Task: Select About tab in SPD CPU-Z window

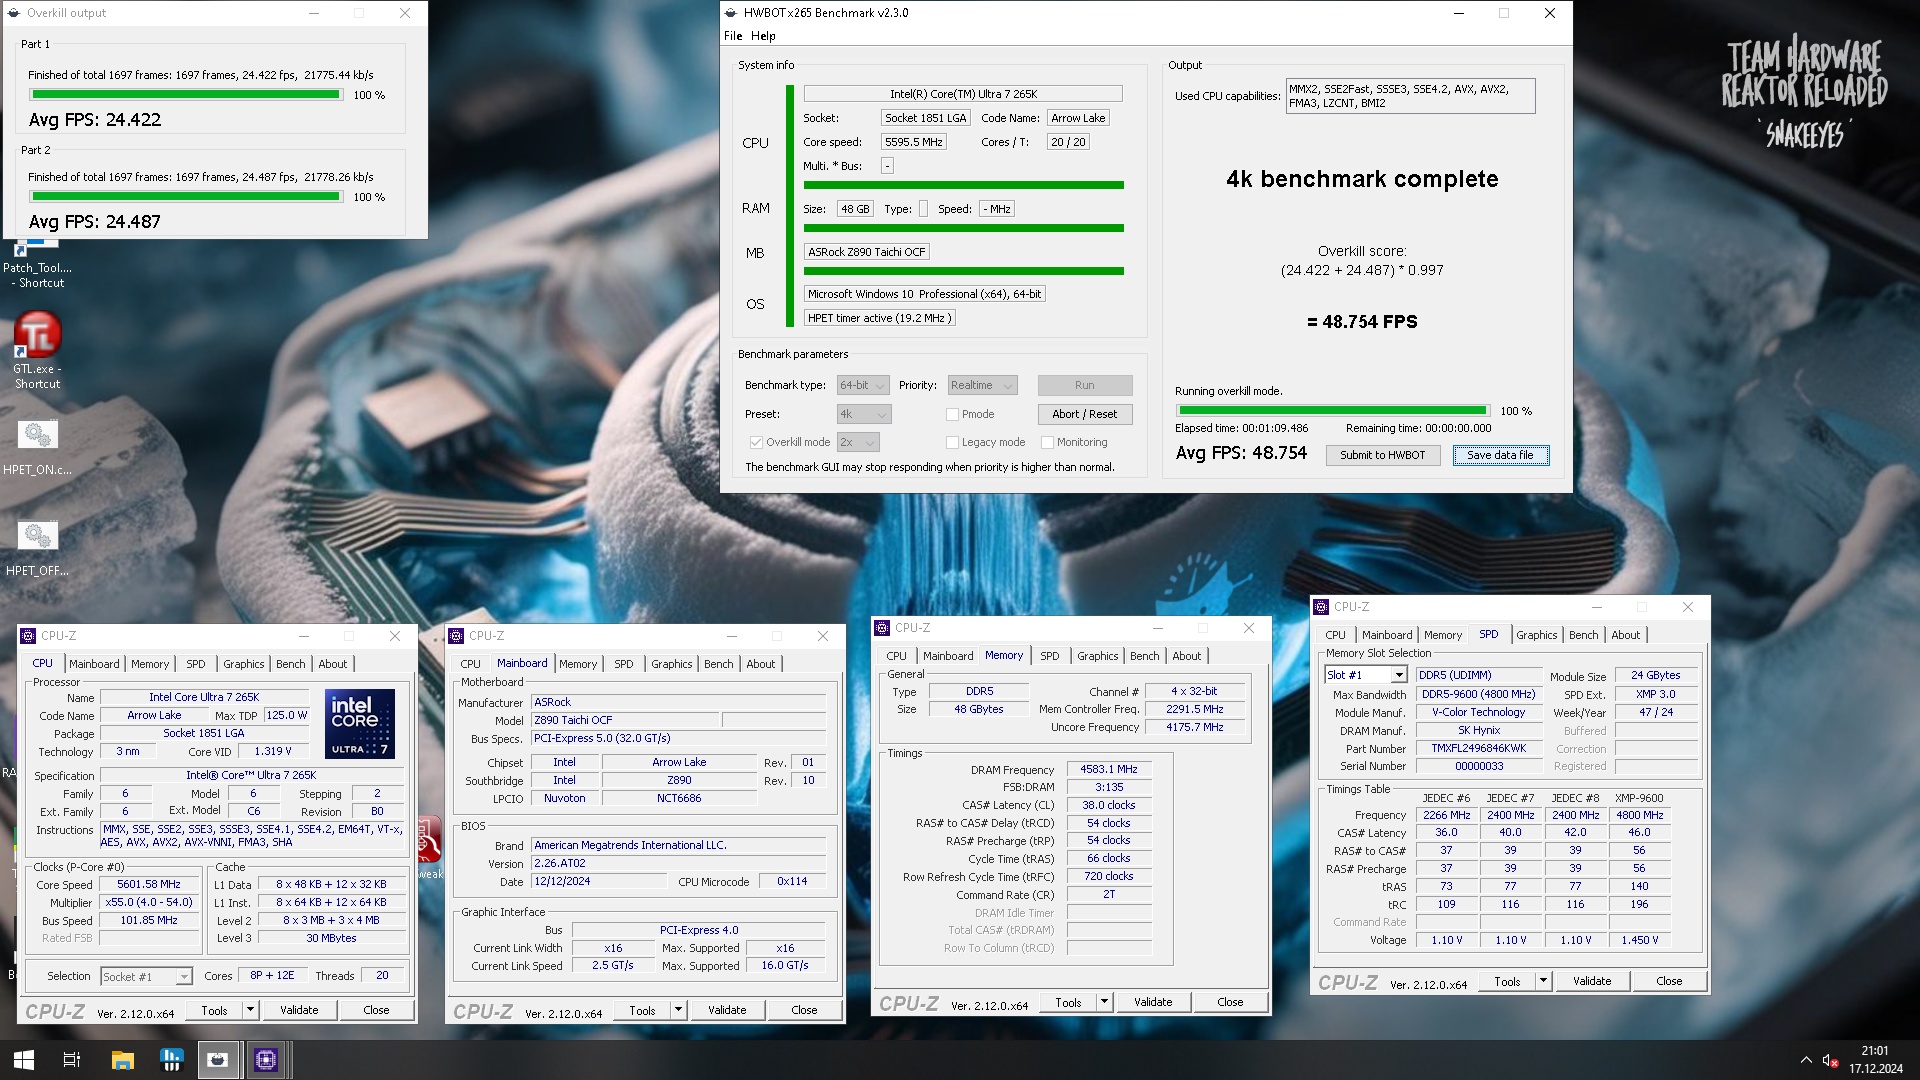Action: click(x=1625, y=635)
